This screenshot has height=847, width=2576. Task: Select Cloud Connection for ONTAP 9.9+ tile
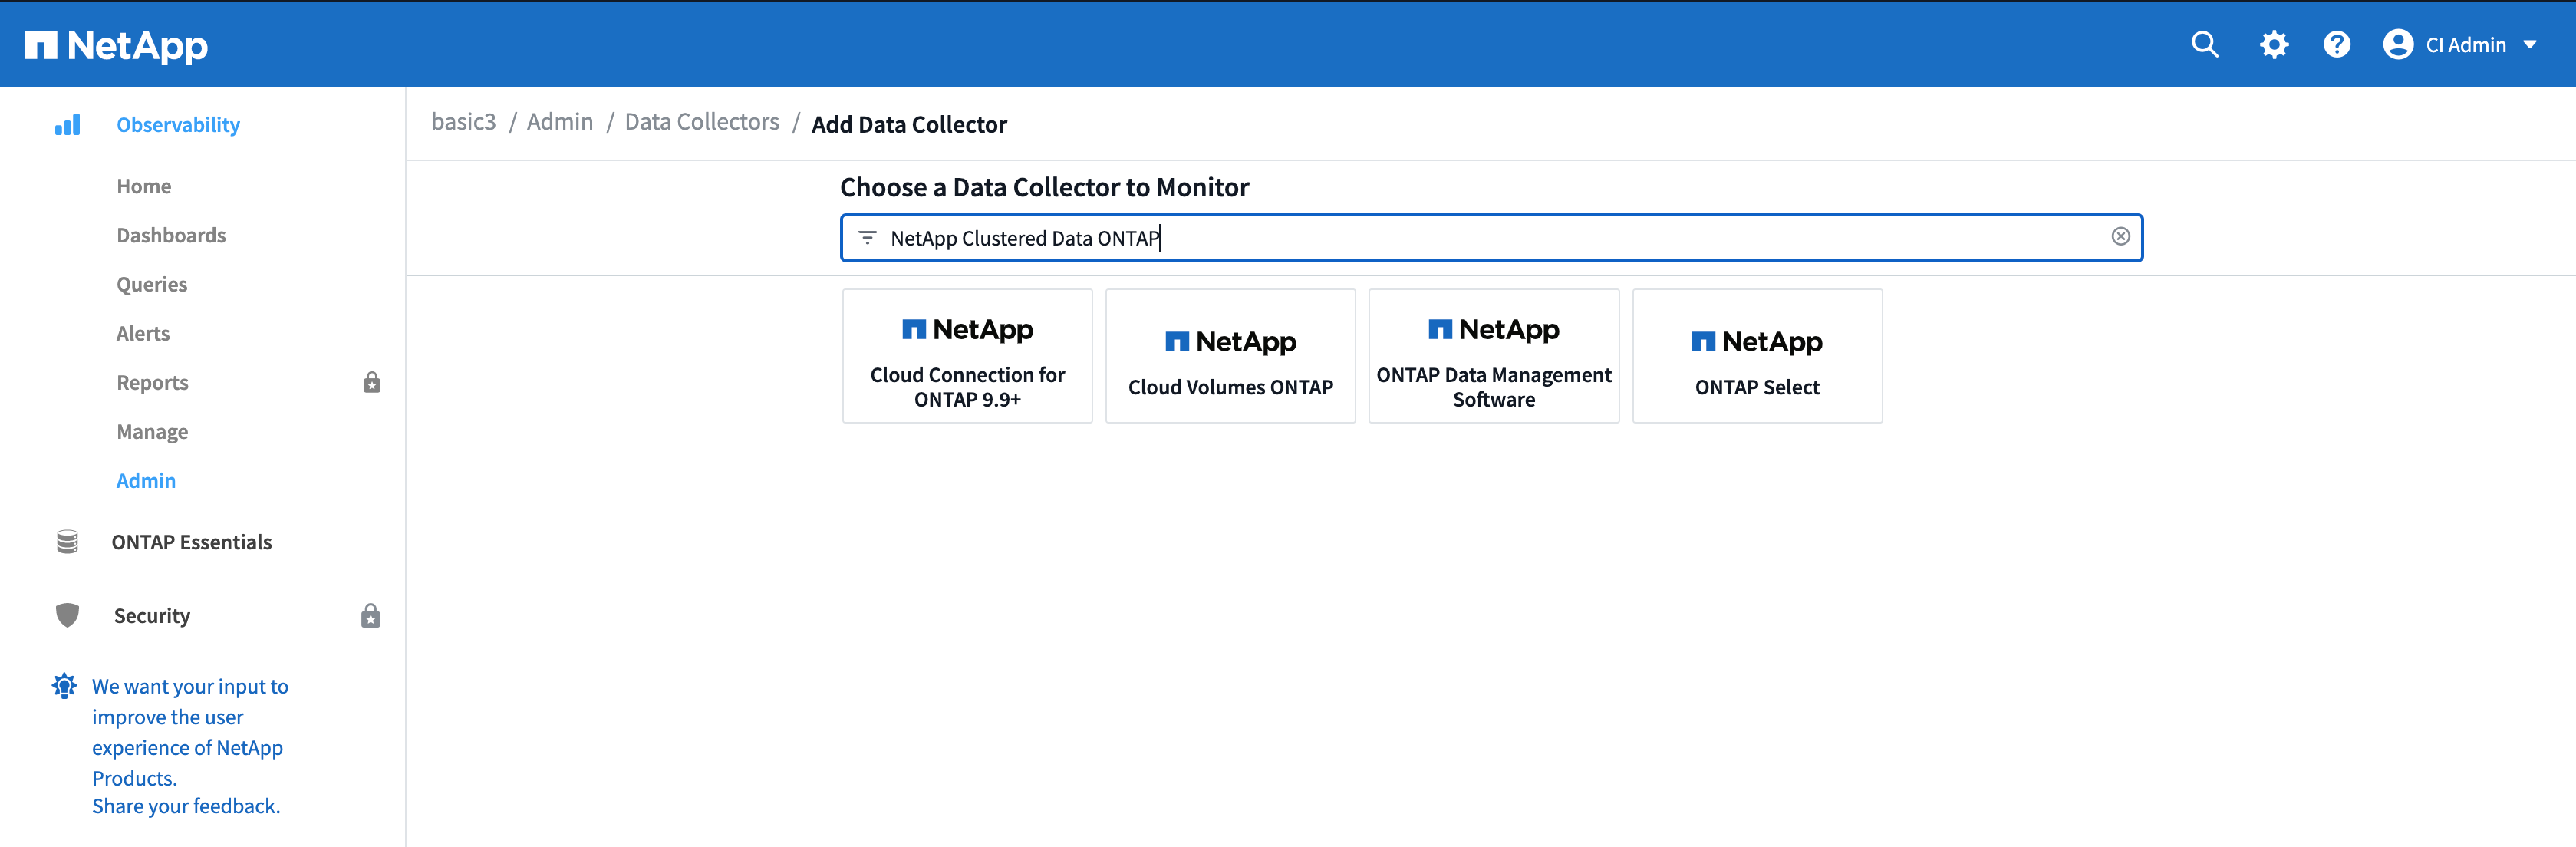tap(967, 356)
